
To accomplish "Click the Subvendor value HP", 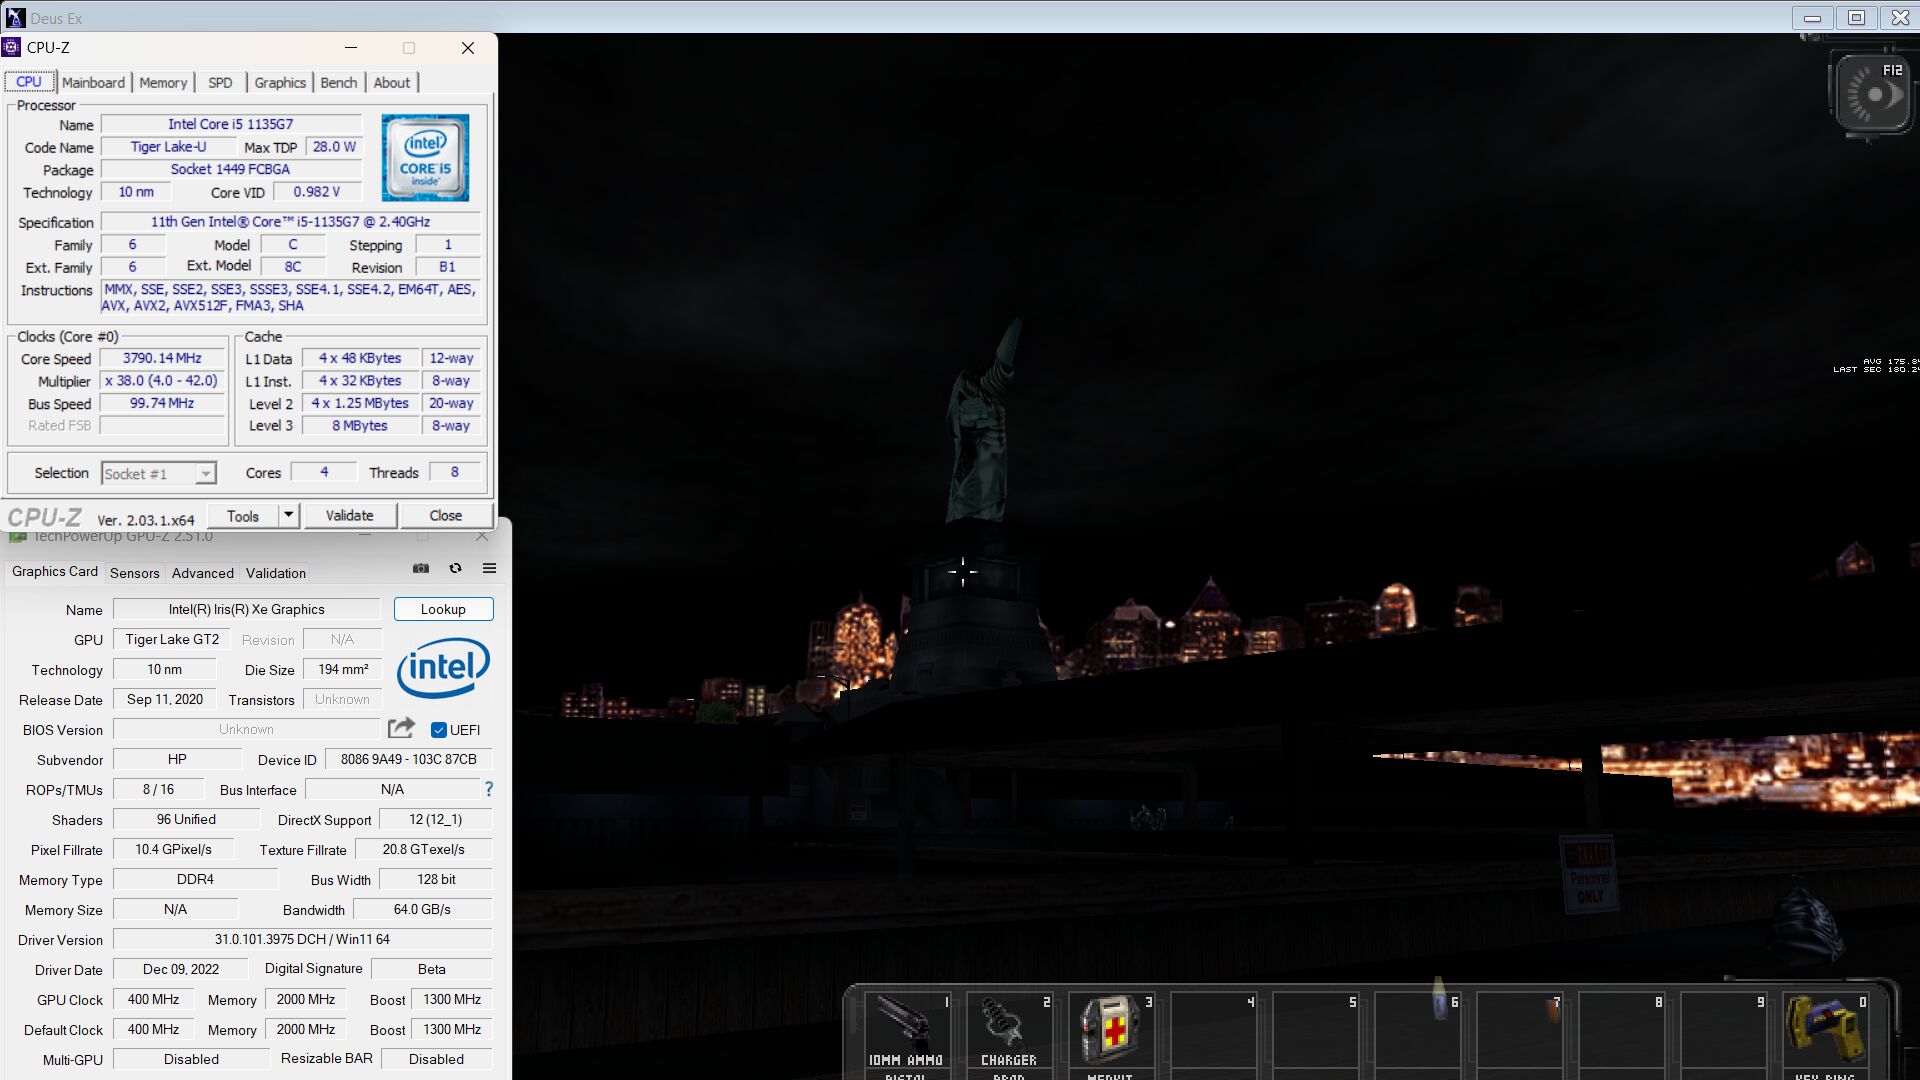I will tap(177, 759).
